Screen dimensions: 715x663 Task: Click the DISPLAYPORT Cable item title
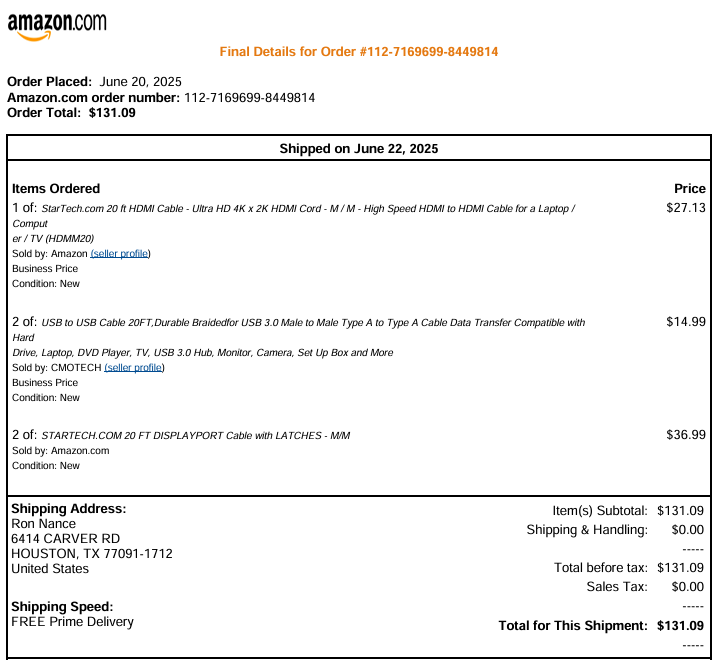pyautogui.click(x=196, y=435)
